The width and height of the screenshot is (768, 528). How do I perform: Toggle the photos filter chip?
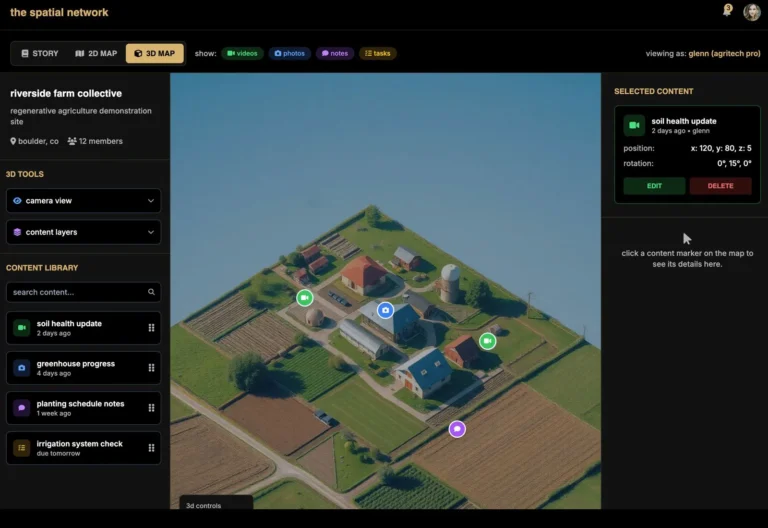tap(289, 53)
